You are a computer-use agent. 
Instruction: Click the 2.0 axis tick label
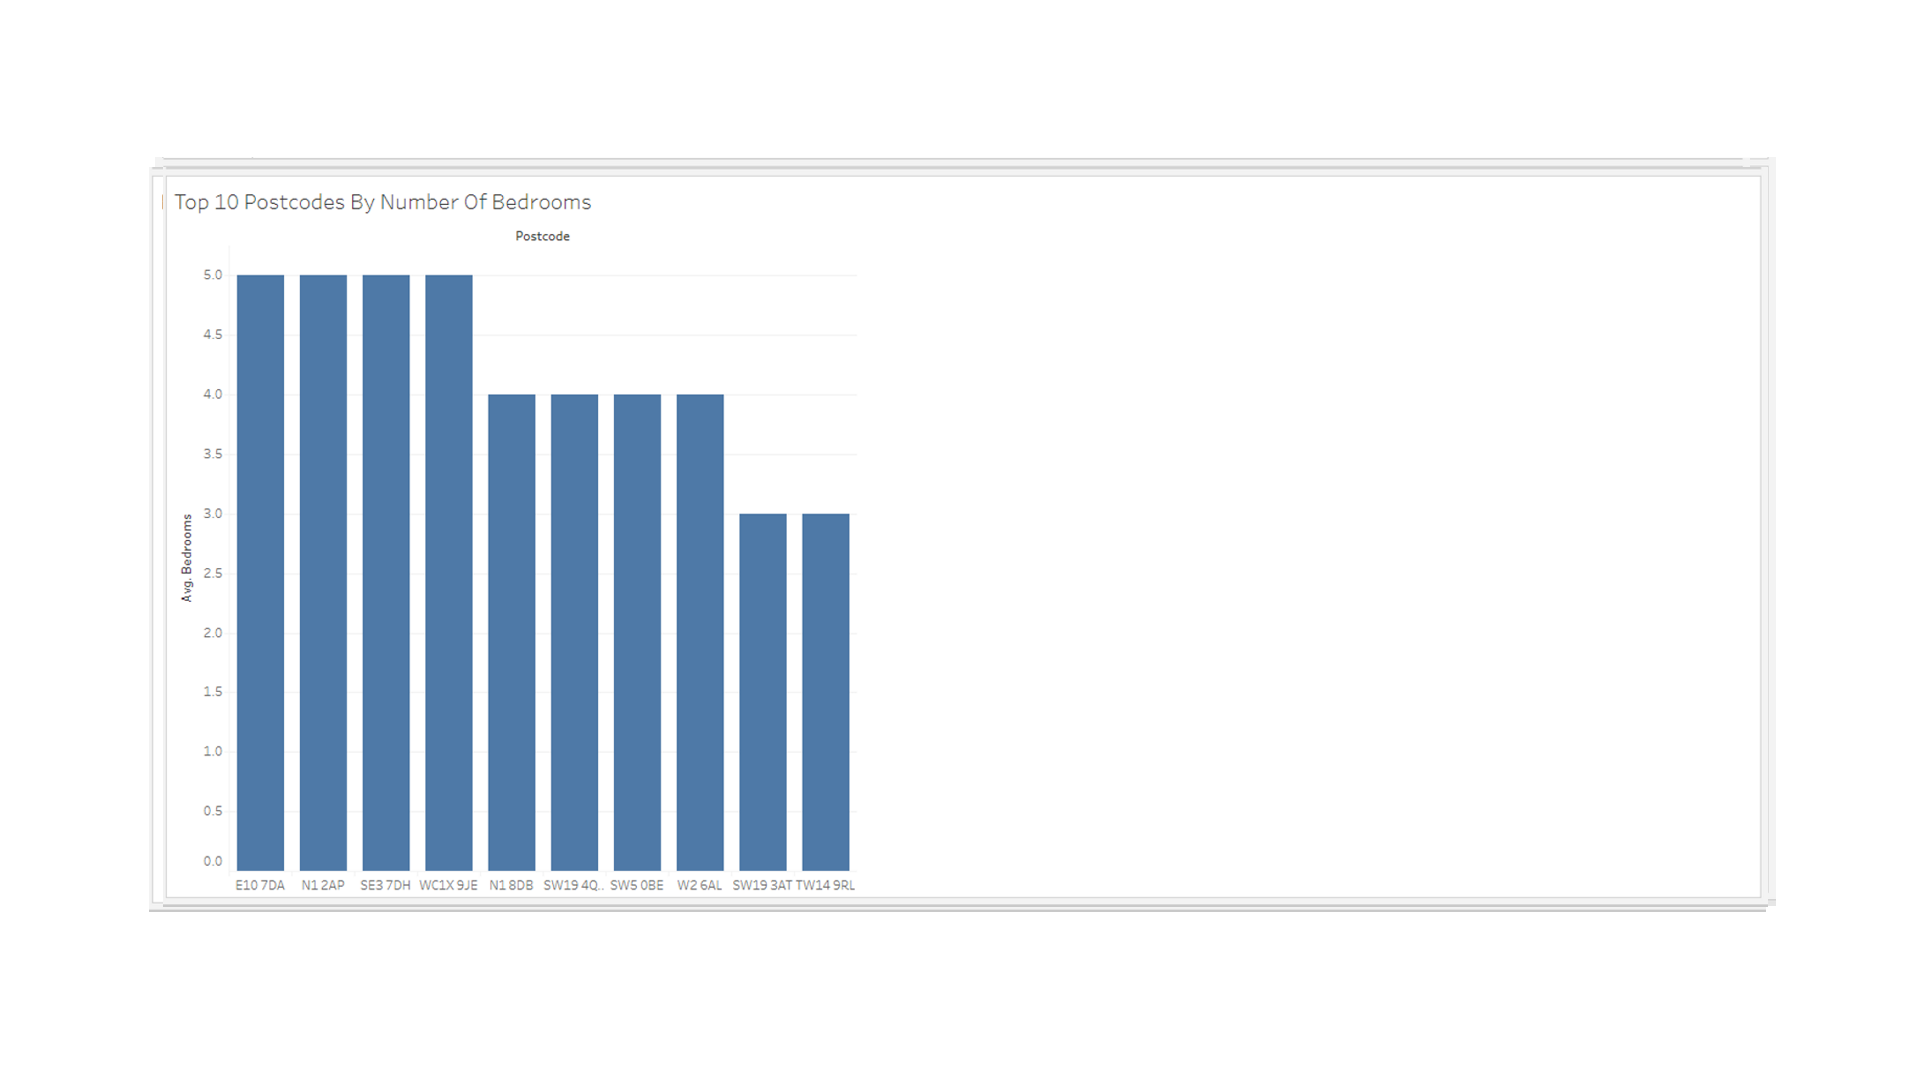pos(213,633)
